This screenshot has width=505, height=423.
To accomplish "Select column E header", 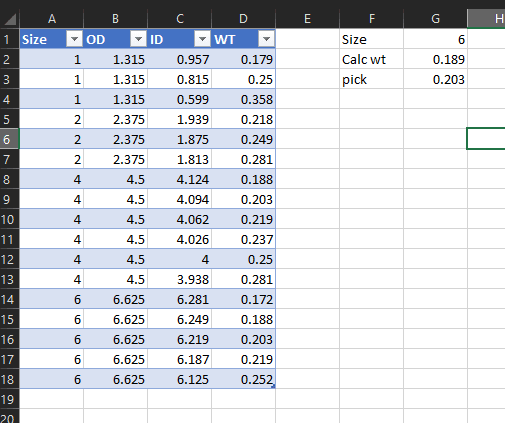I will tap(308, 19).
